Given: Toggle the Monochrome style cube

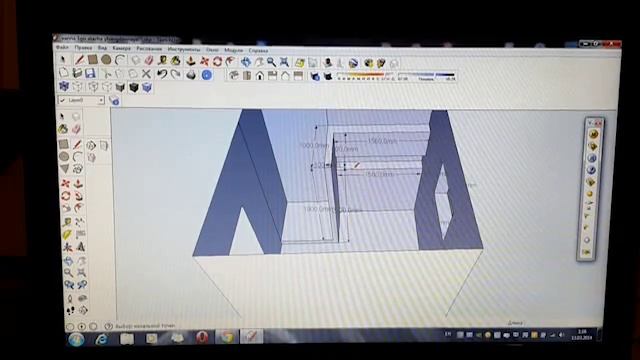Looking at the screenshot, I should [147, 87].
